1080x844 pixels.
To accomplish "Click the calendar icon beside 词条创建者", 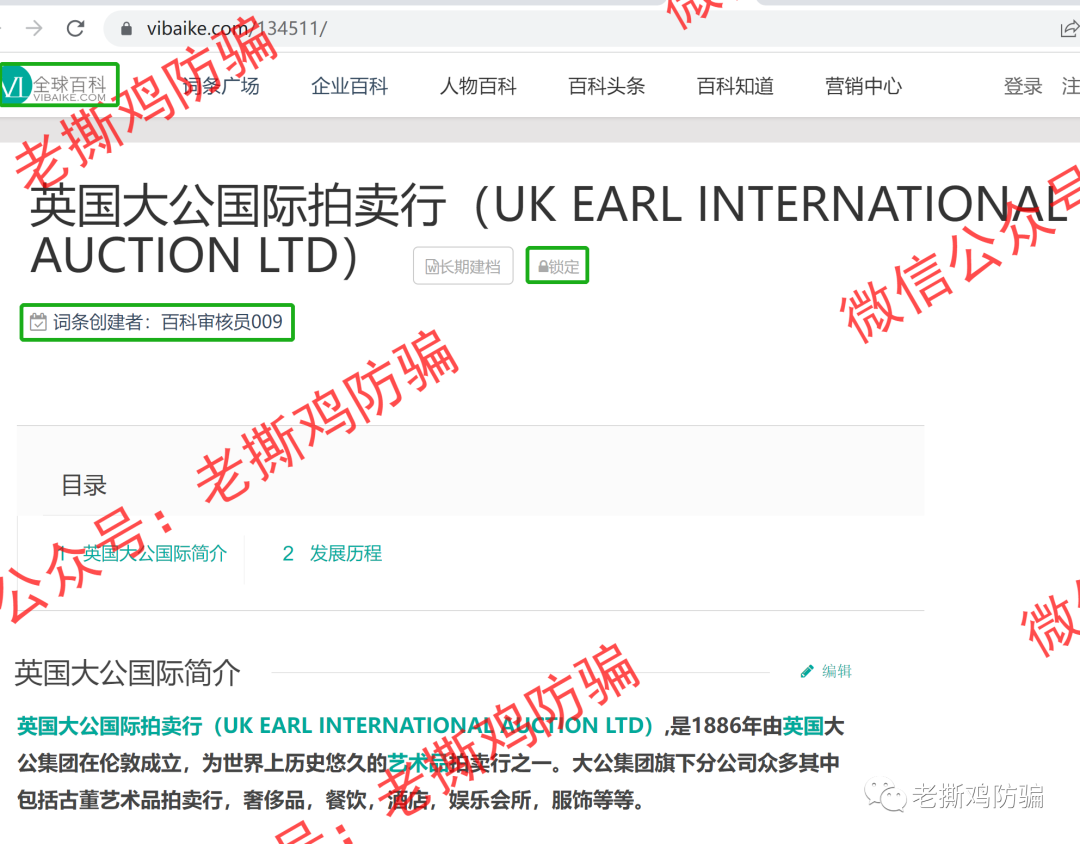I will coord(38,322).
